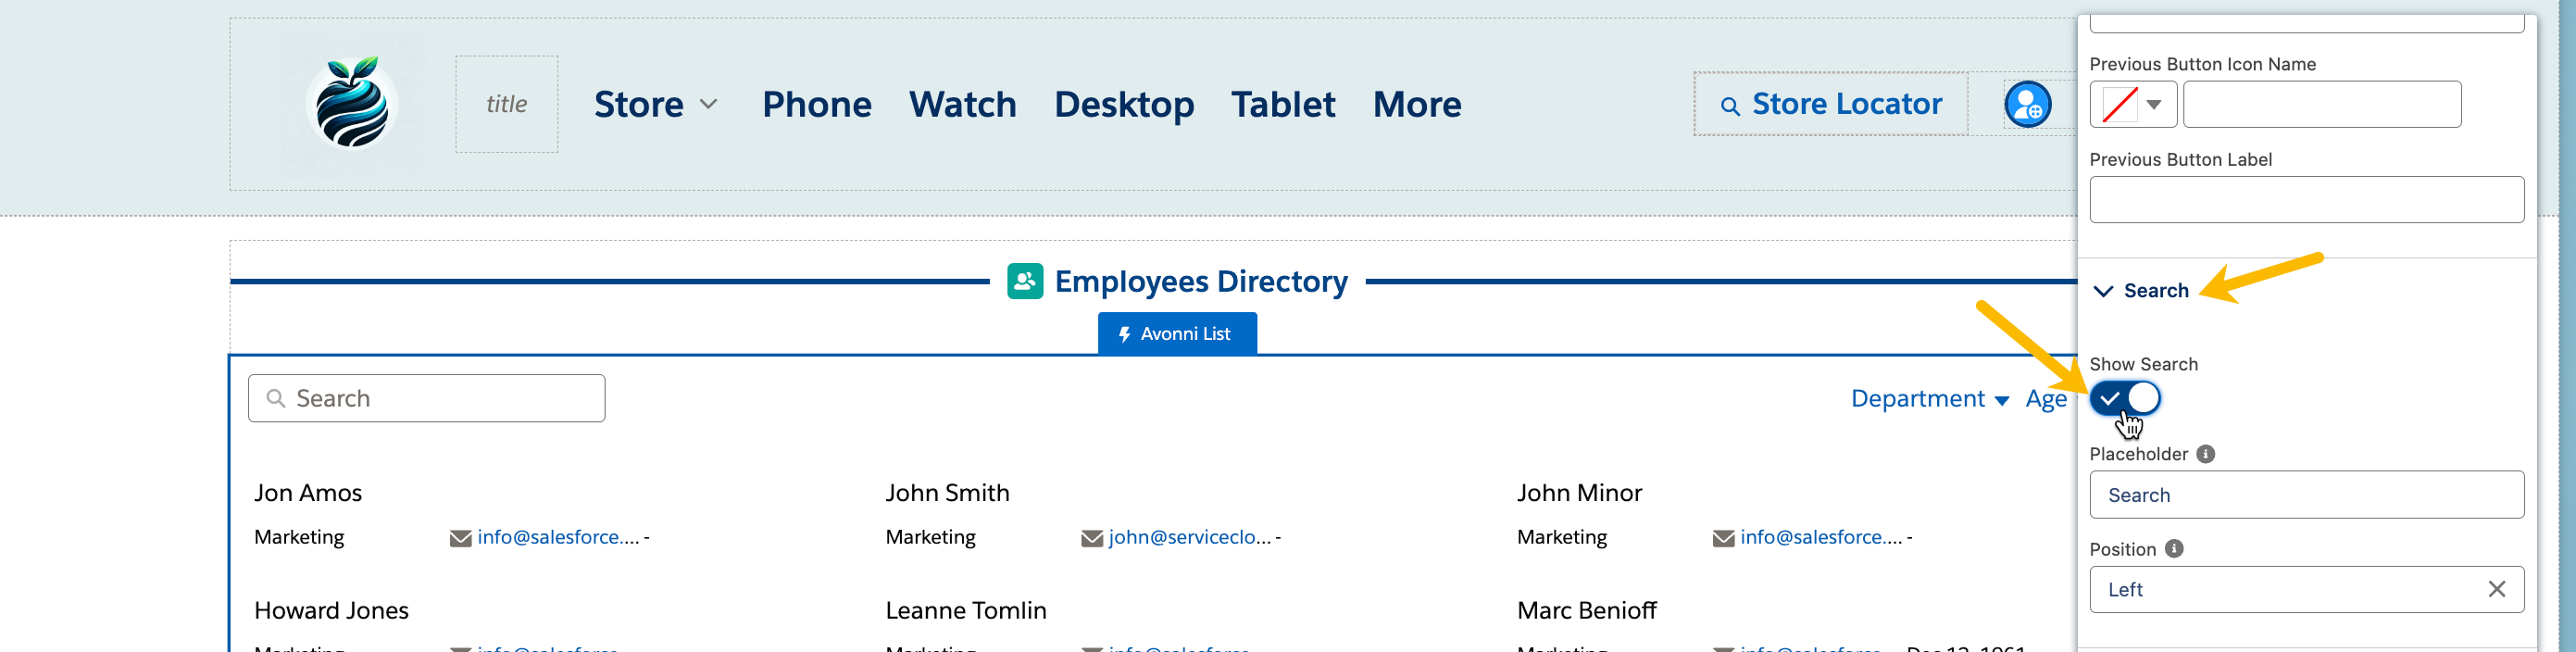Open the More navigation menu
The height and width of the screenshot is (652, 2576).
(1416, 105)
